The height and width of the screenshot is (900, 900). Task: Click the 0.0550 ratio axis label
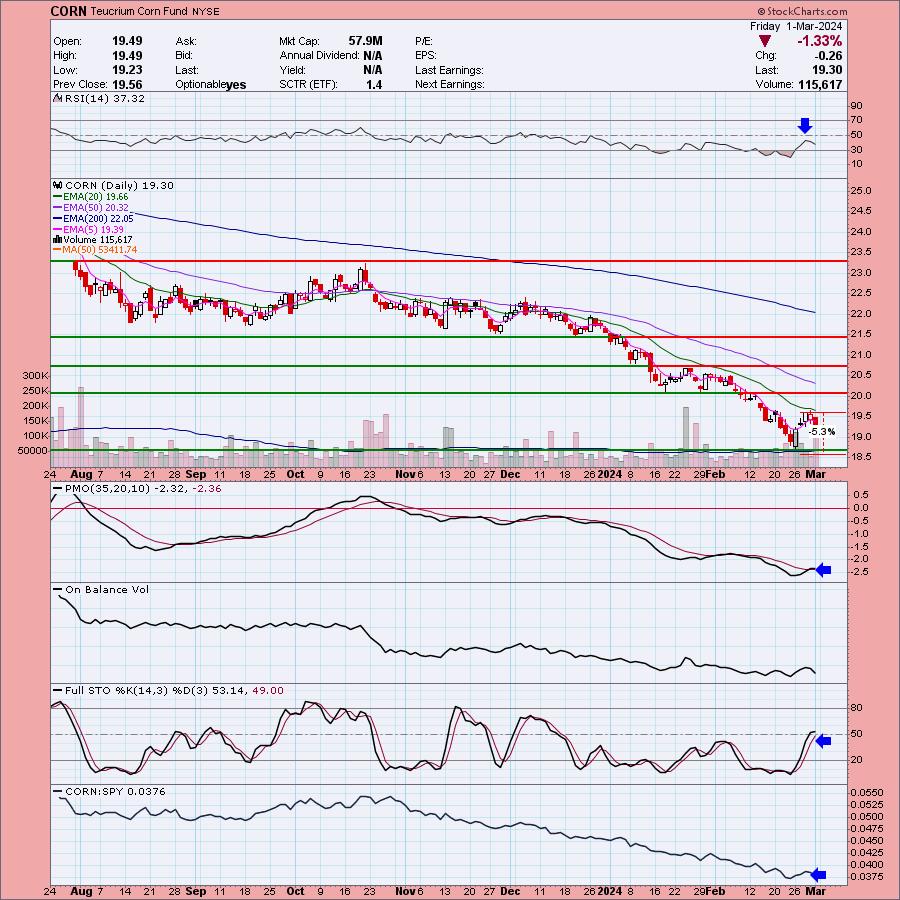[x=867, y=792]
